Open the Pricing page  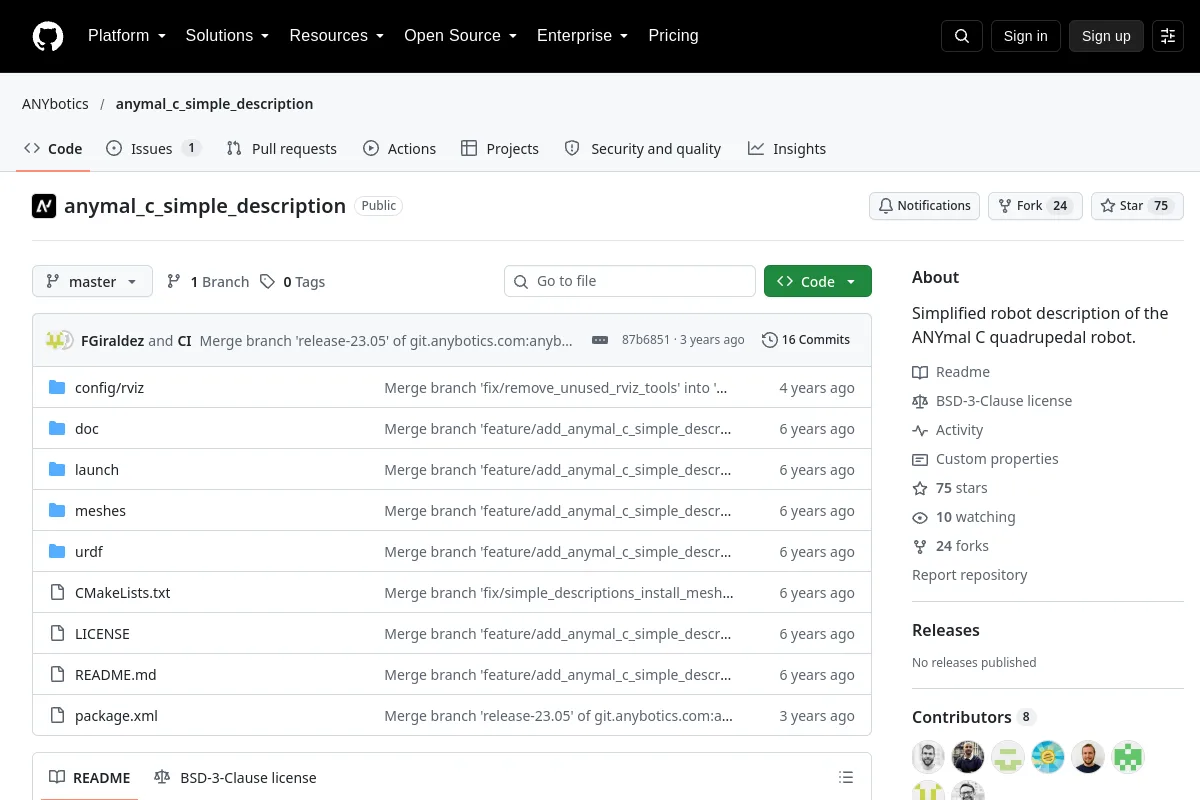[x=673, y=36]
